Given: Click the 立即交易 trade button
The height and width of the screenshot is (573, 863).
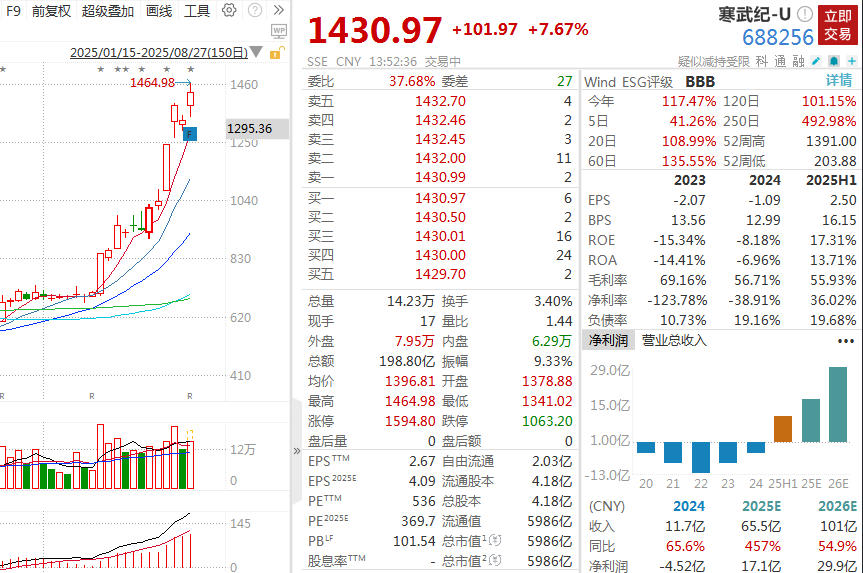Looking at the screenshot, I should coord(838,25).
